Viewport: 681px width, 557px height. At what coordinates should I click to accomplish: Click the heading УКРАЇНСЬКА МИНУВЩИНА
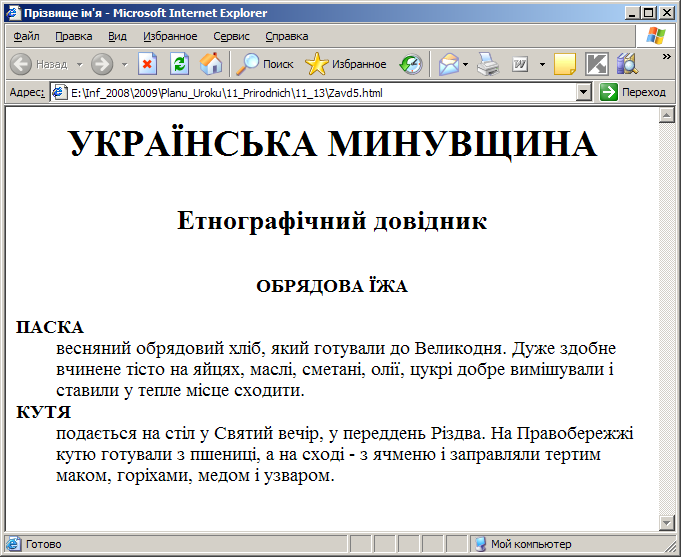pyautogui.click(x=334, y=144)
